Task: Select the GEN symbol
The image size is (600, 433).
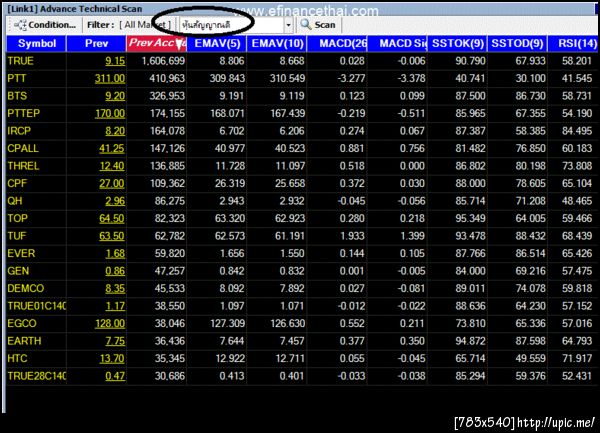Action: coord(18,271)
